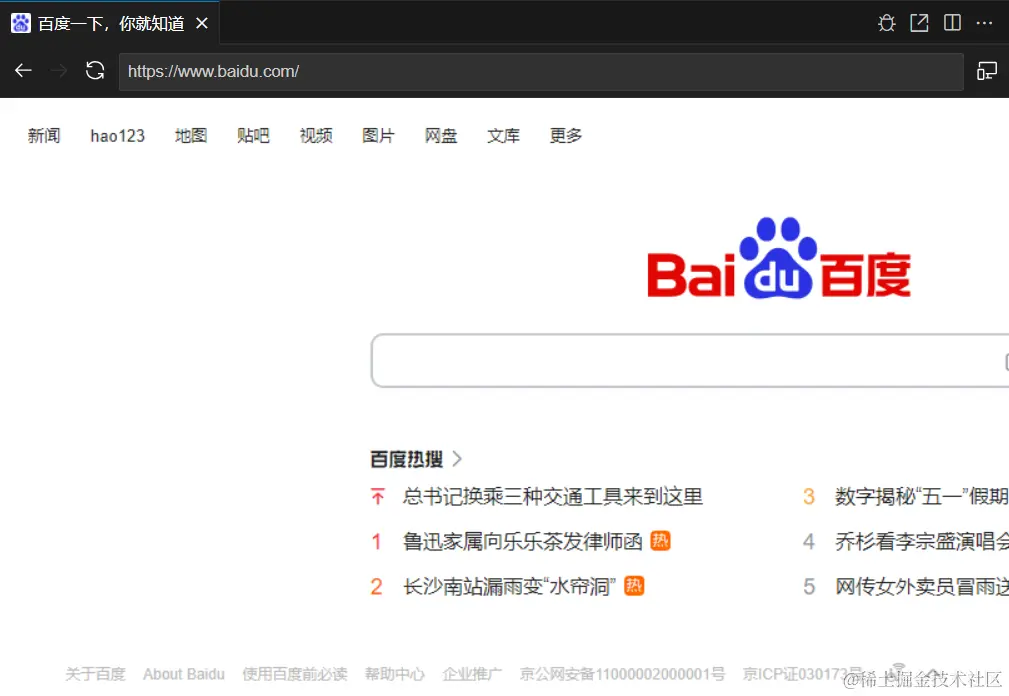Open the 新闻 link
This screenshot has width=1009, height=696.
click(44, 136)
